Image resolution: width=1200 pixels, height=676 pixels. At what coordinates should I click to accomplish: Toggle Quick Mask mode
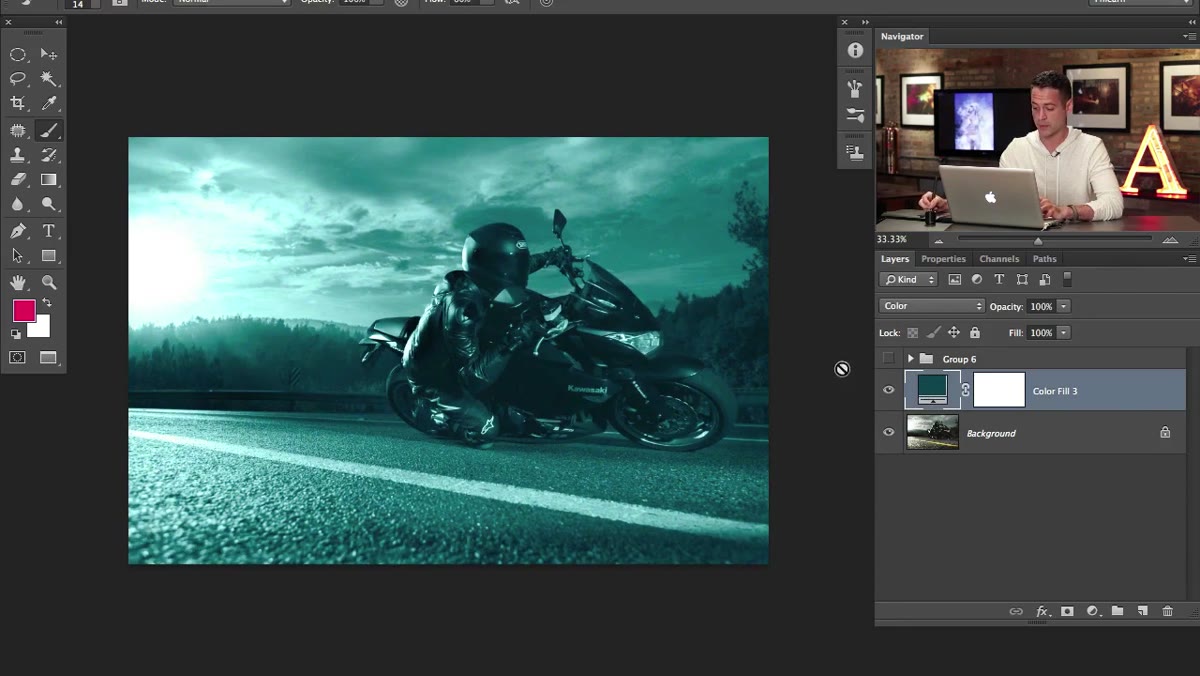[18, 357]
